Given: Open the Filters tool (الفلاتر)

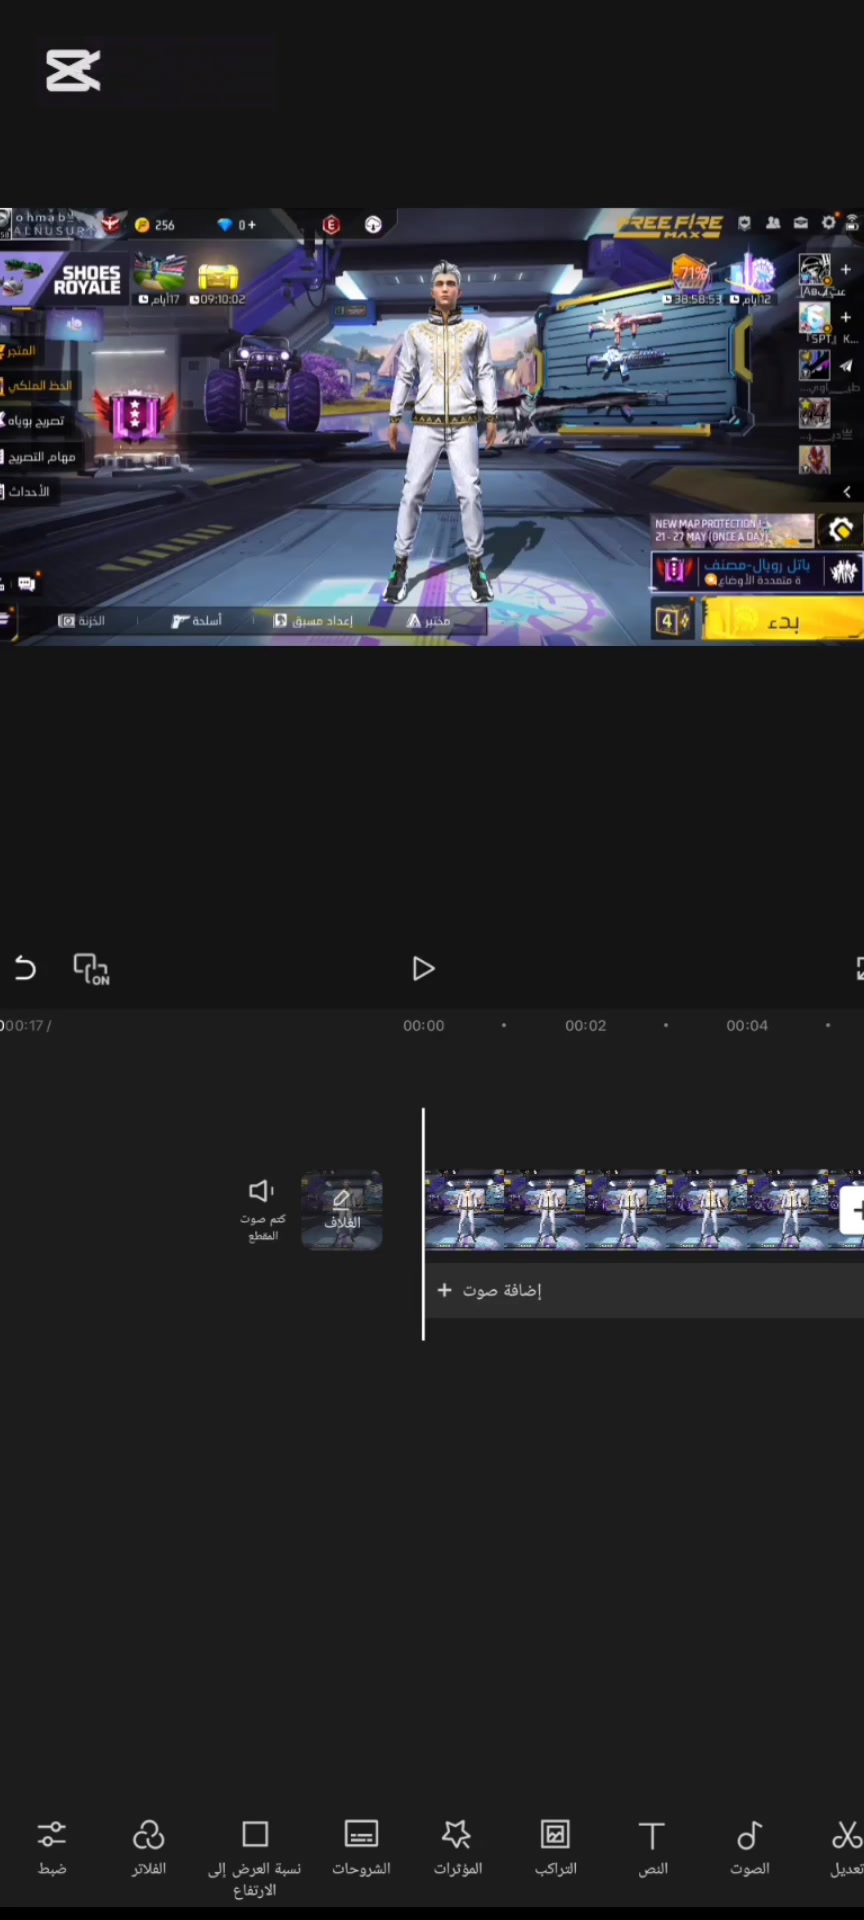Looking at the screenshot, I should tap(149, 1847).
